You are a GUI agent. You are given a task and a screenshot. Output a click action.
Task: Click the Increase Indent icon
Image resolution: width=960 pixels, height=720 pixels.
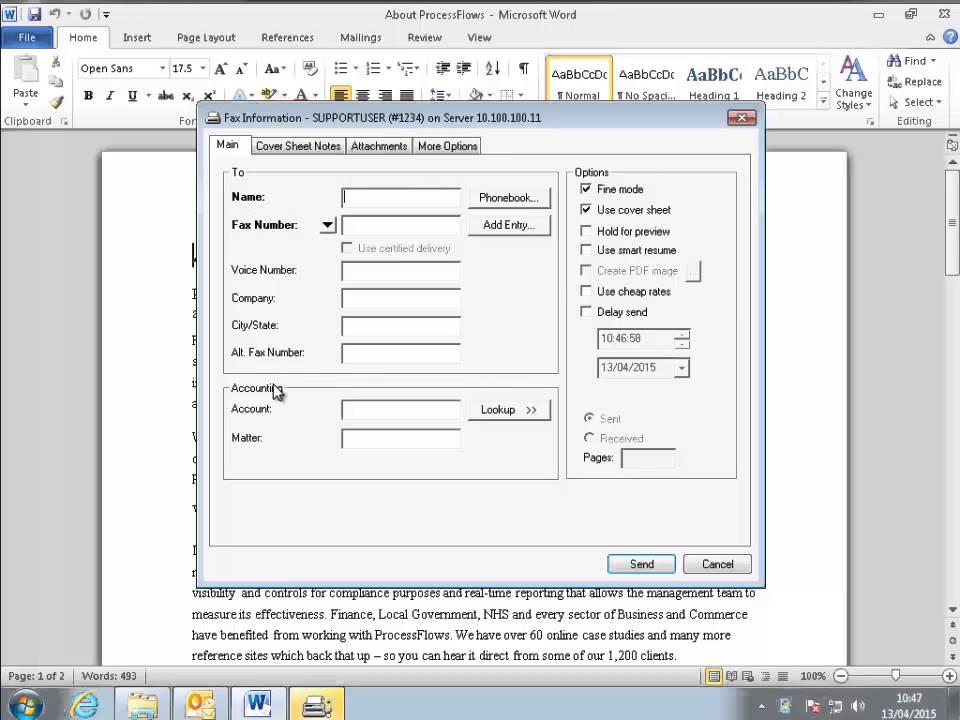pos(464,69)
